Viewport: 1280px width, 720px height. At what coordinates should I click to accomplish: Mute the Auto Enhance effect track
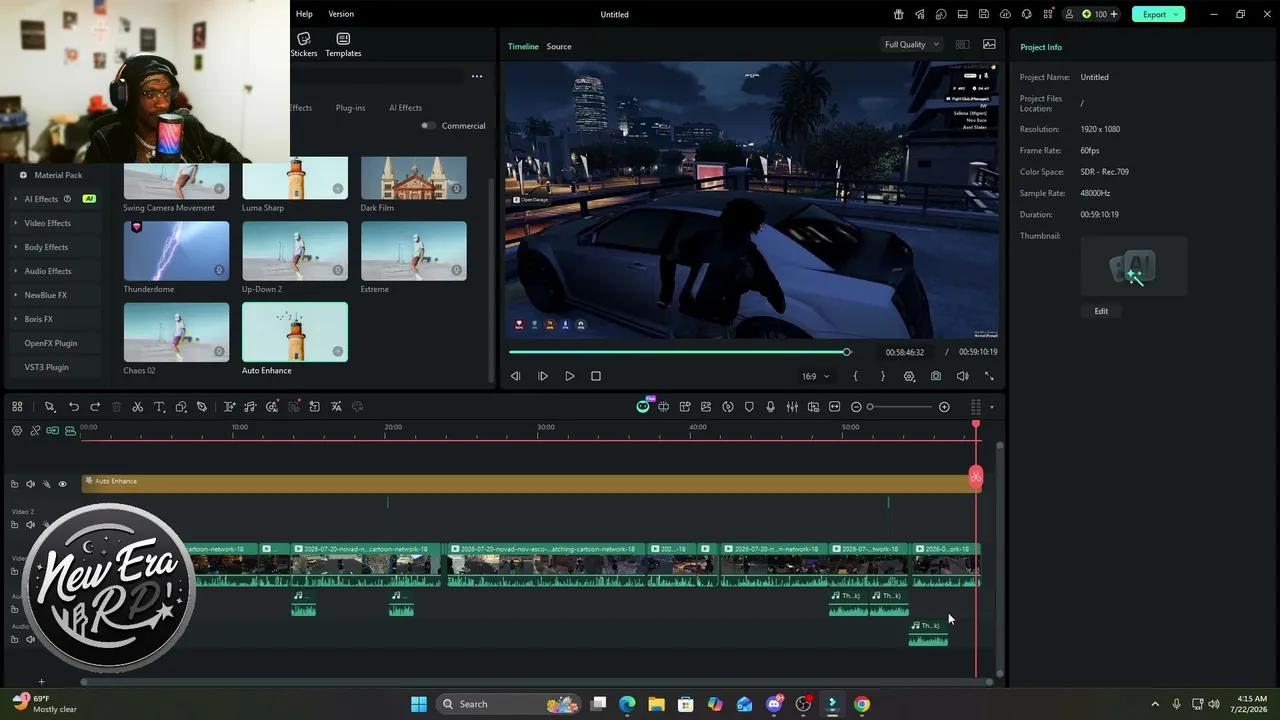[30, 484]
